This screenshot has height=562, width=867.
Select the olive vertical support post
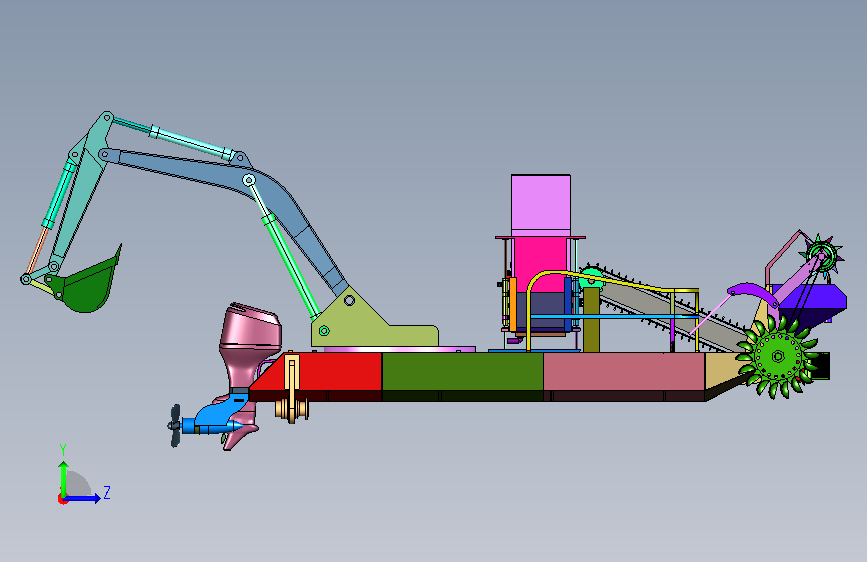(591, 320)
